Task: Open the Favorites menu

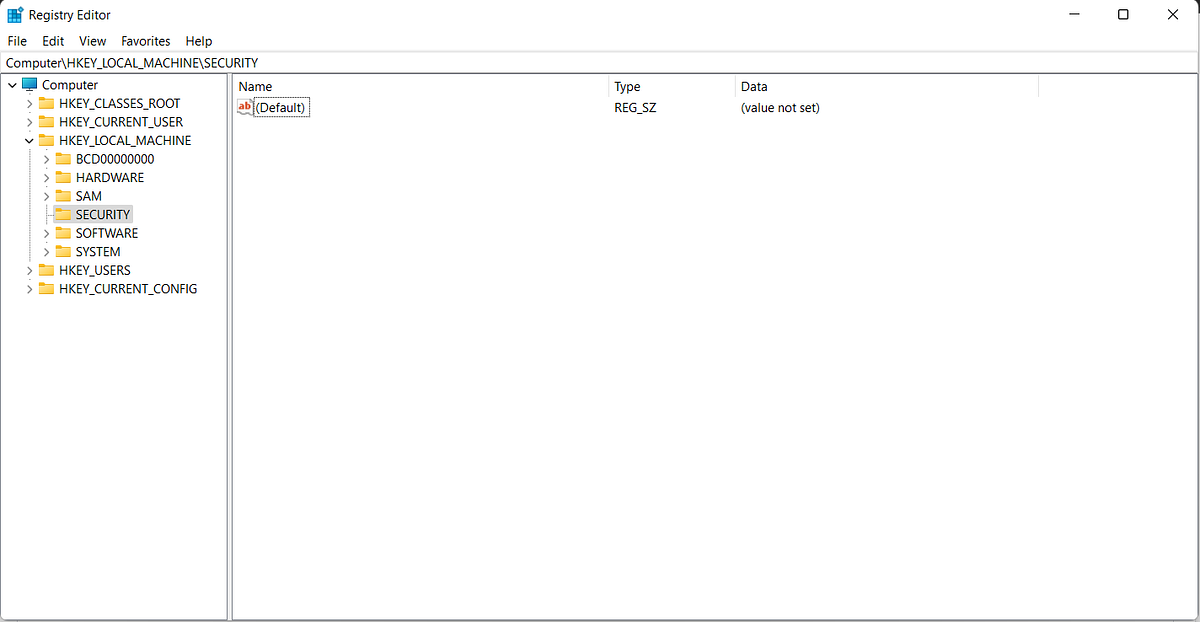Action: pos(145,41)
